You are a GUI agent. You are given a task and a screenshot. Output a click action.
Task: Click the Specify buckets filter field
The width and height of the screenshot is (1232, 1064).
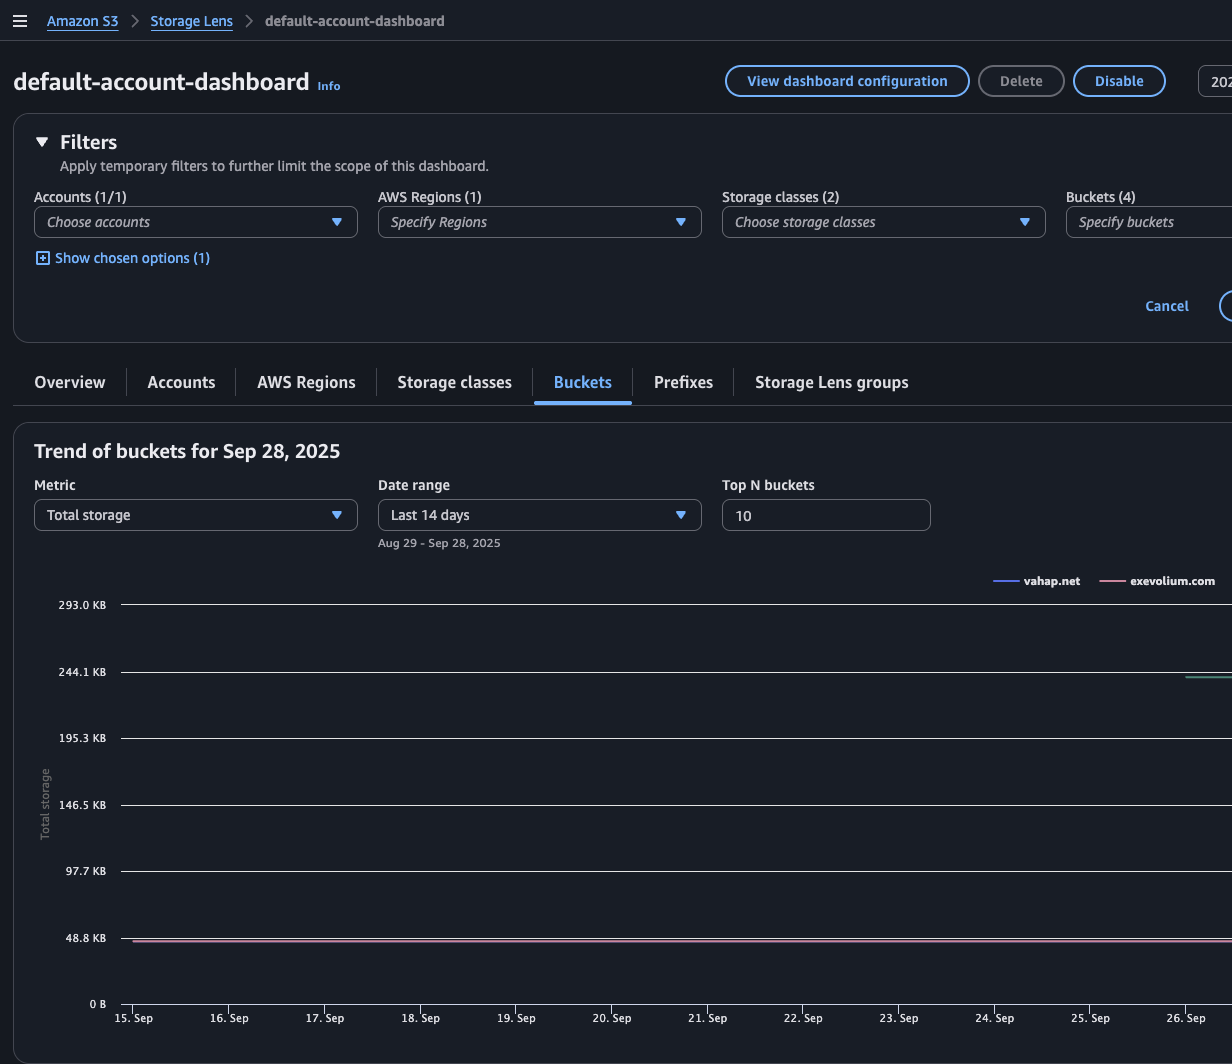pyautogui.click(x=1150, y=222)
